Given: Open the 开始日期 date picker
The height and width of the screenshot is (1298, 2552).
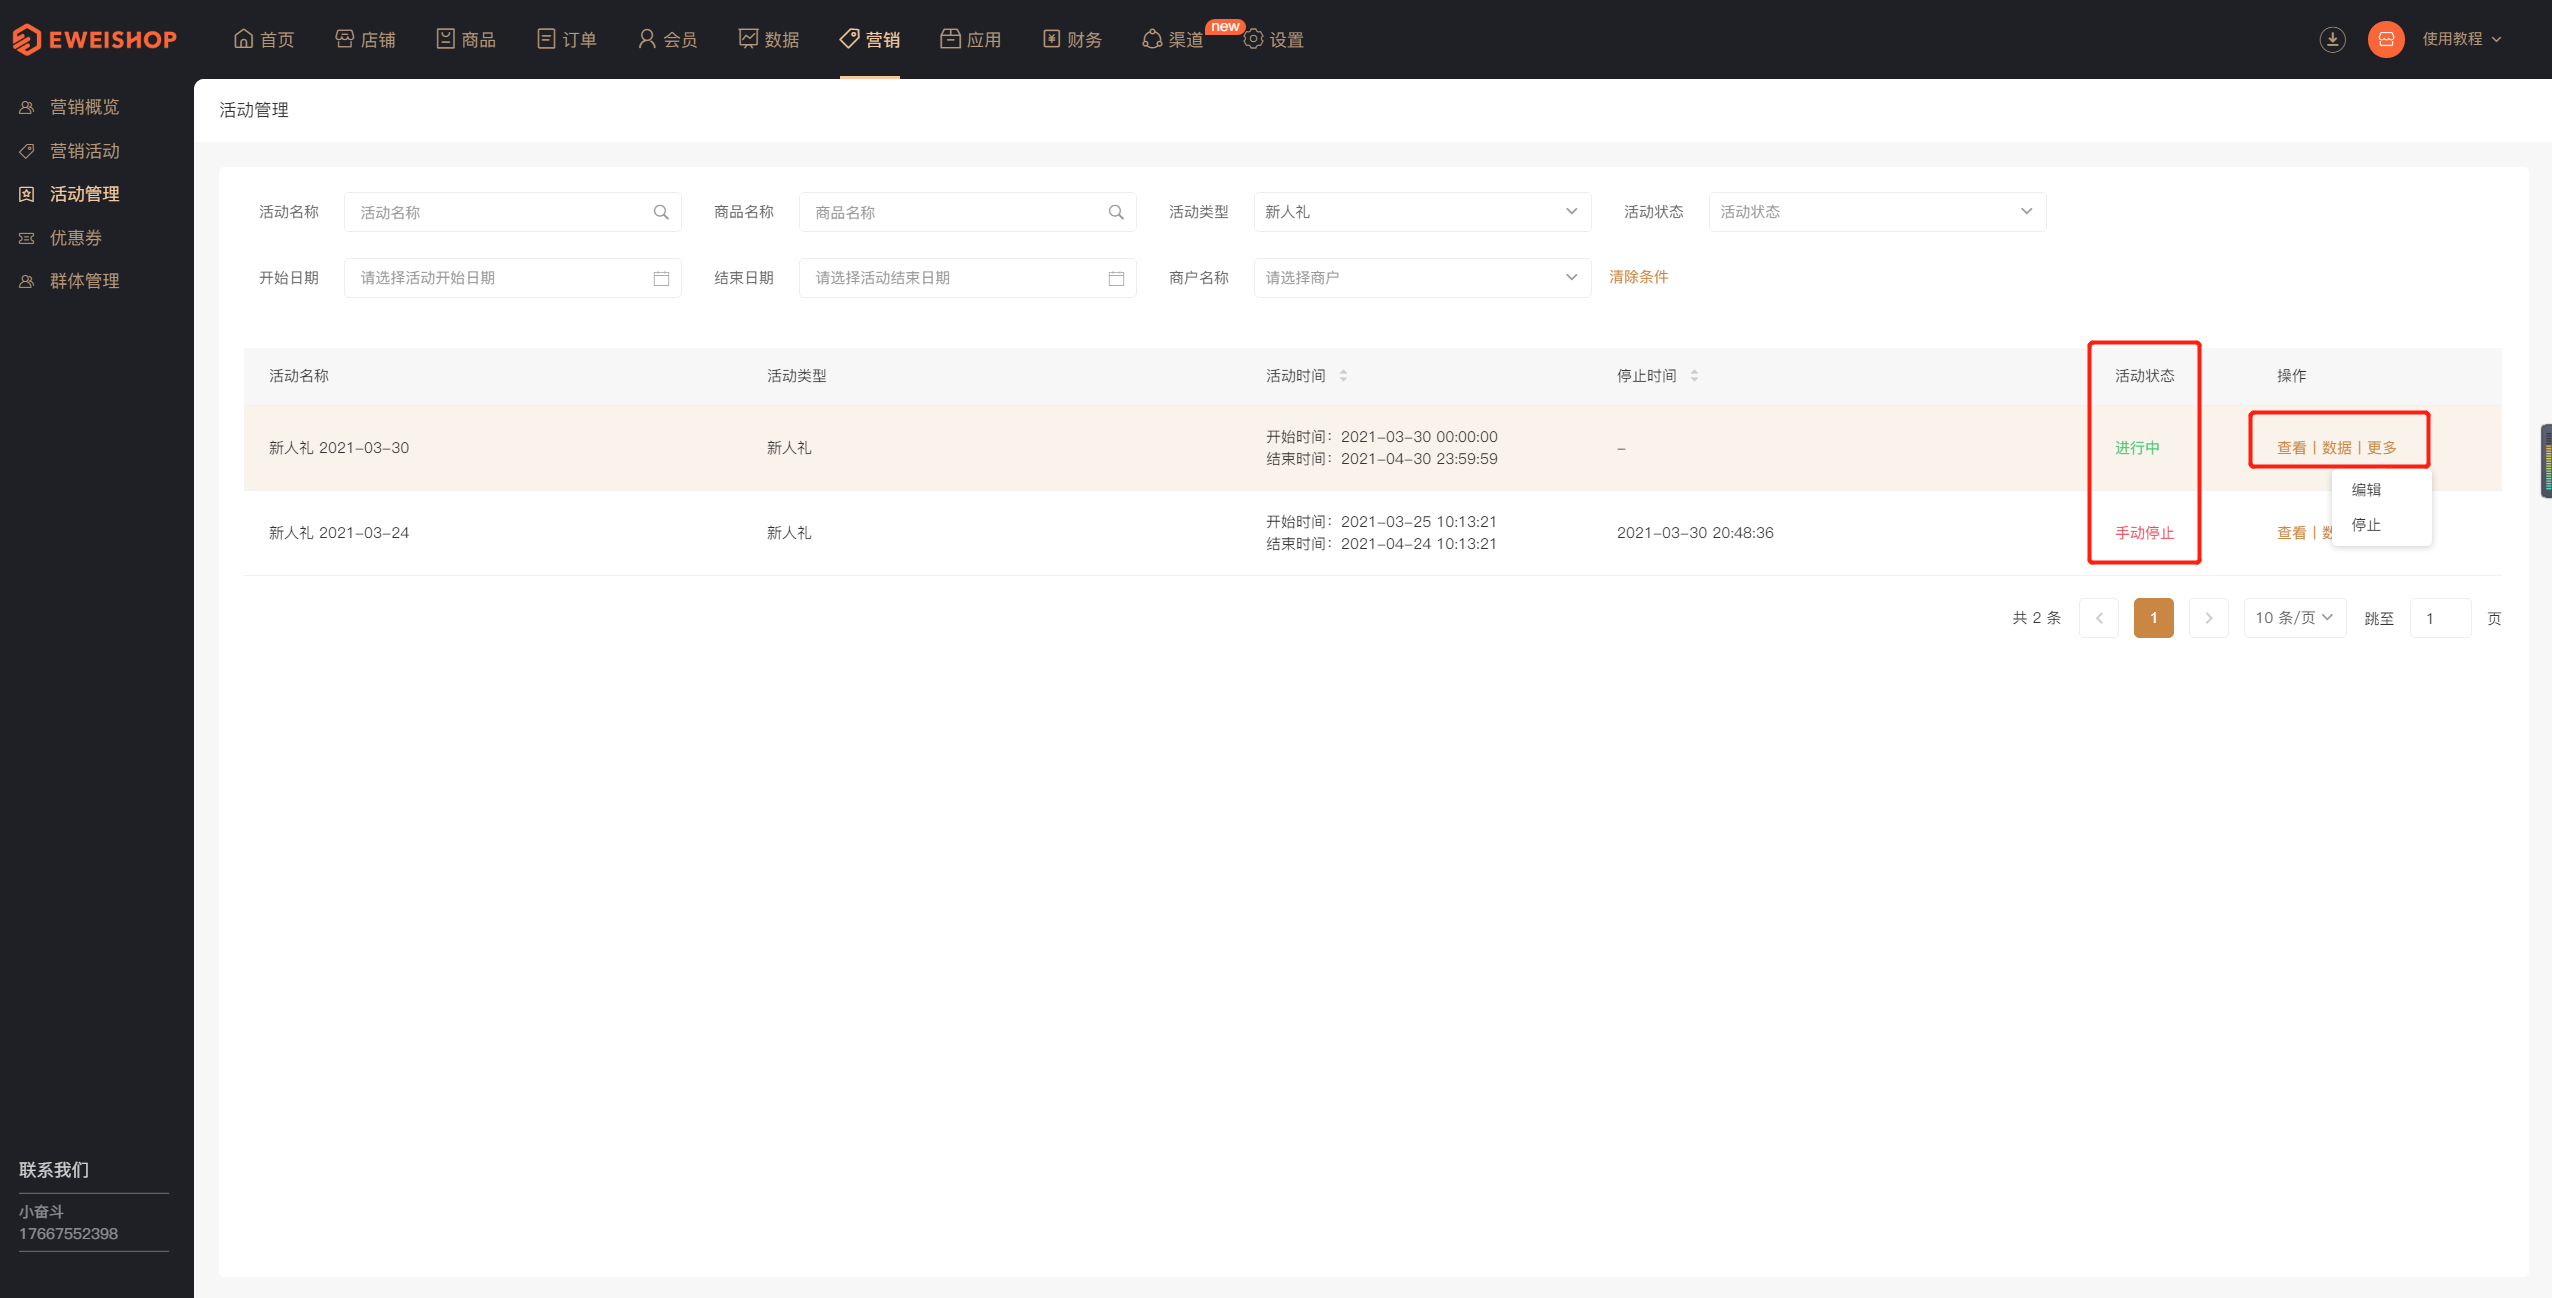Looking at the screenshot, I should 512,278.
